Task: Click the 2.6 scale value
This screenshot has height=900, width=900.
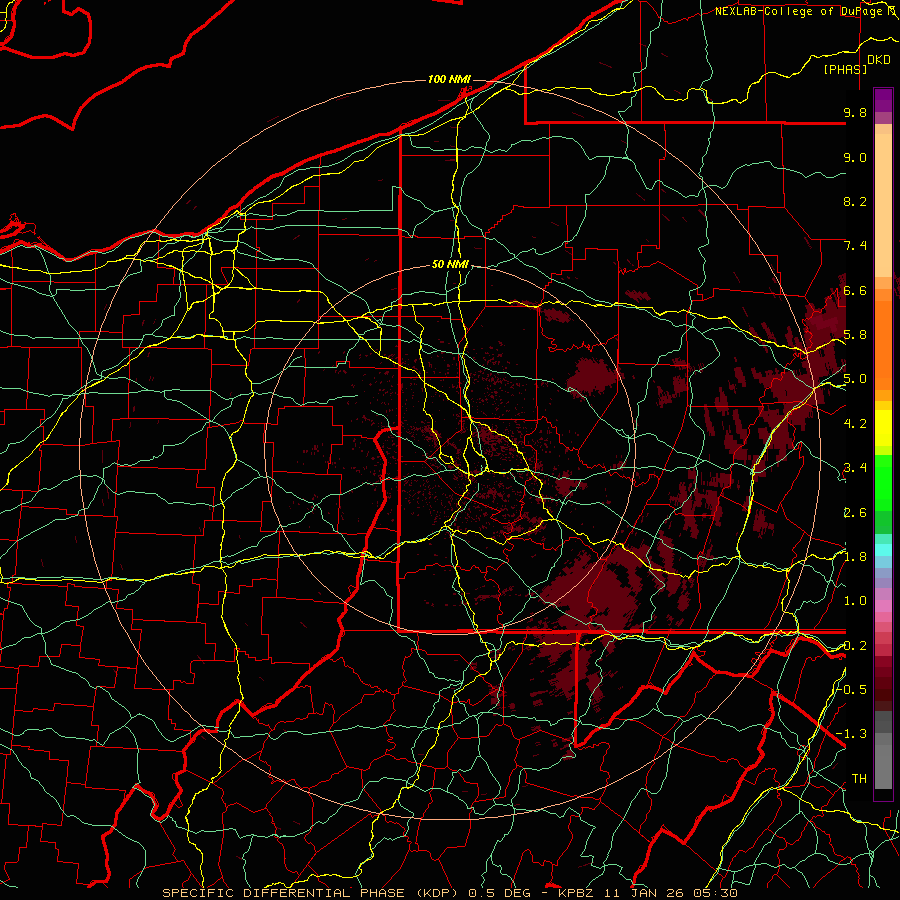Action: pyautogui.click(x=855, y=513)
